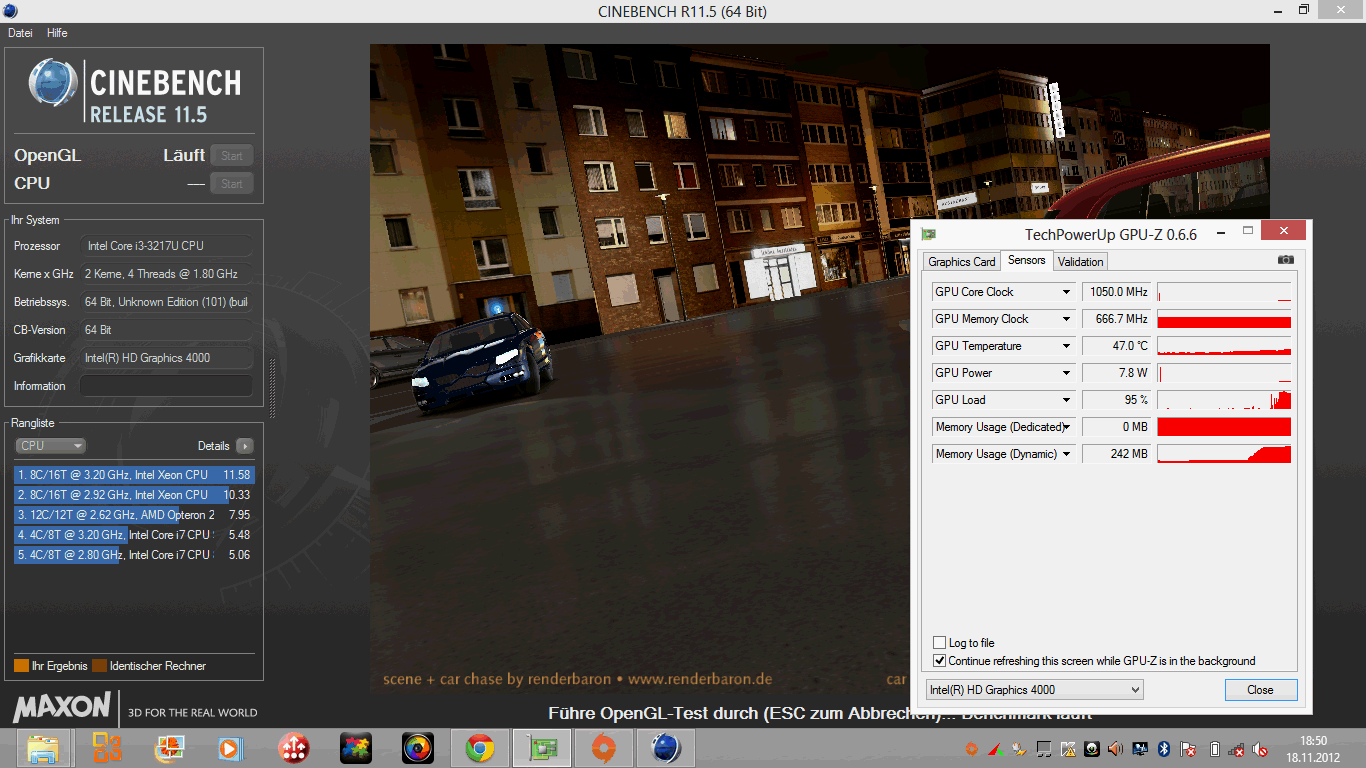
Task: Select the 8C/16T @ 3.20 GHz ranking entry
Action: pos(134,475)
